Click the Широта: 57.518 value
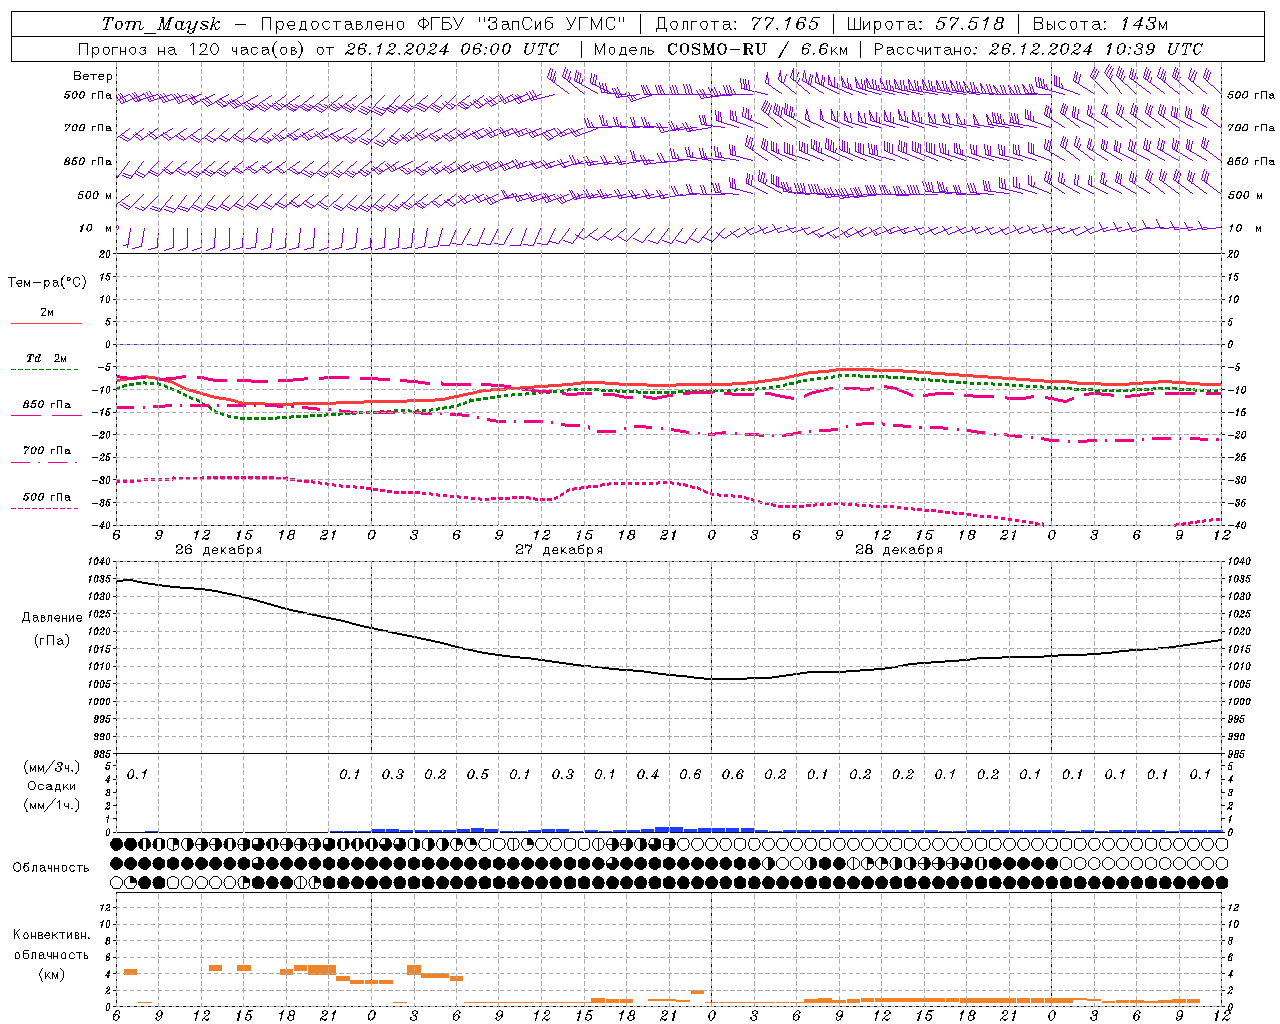 click(x=926, y=24)
